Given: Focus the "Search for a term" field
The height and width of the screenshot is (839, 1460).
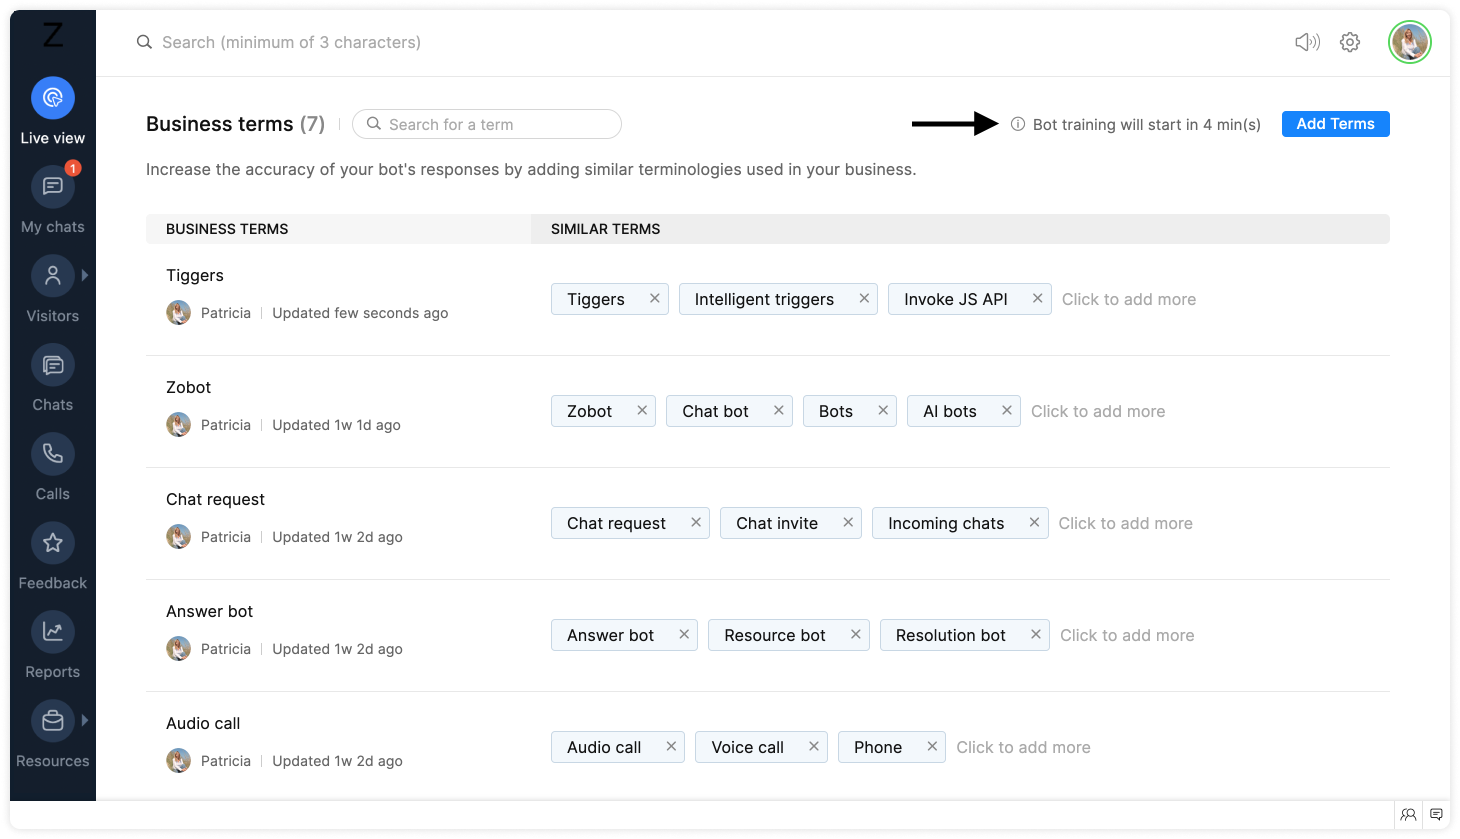Looking at the screenshot, I should (495, 124).
